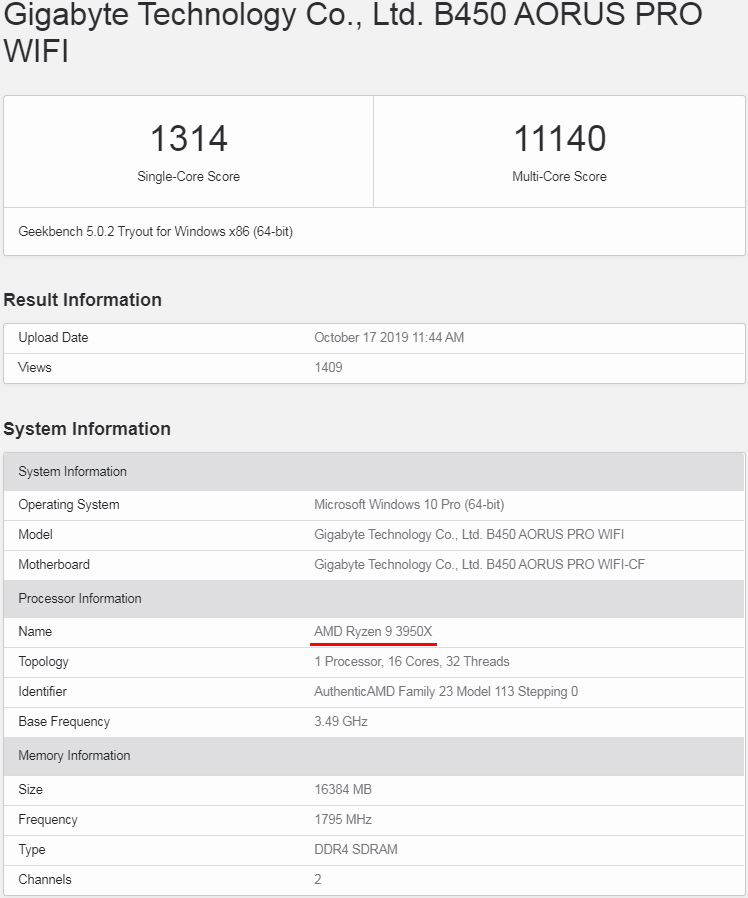Click the bold System Information section heading
The height and width of the screenshot is (898, 748).
tap(87, 428)
